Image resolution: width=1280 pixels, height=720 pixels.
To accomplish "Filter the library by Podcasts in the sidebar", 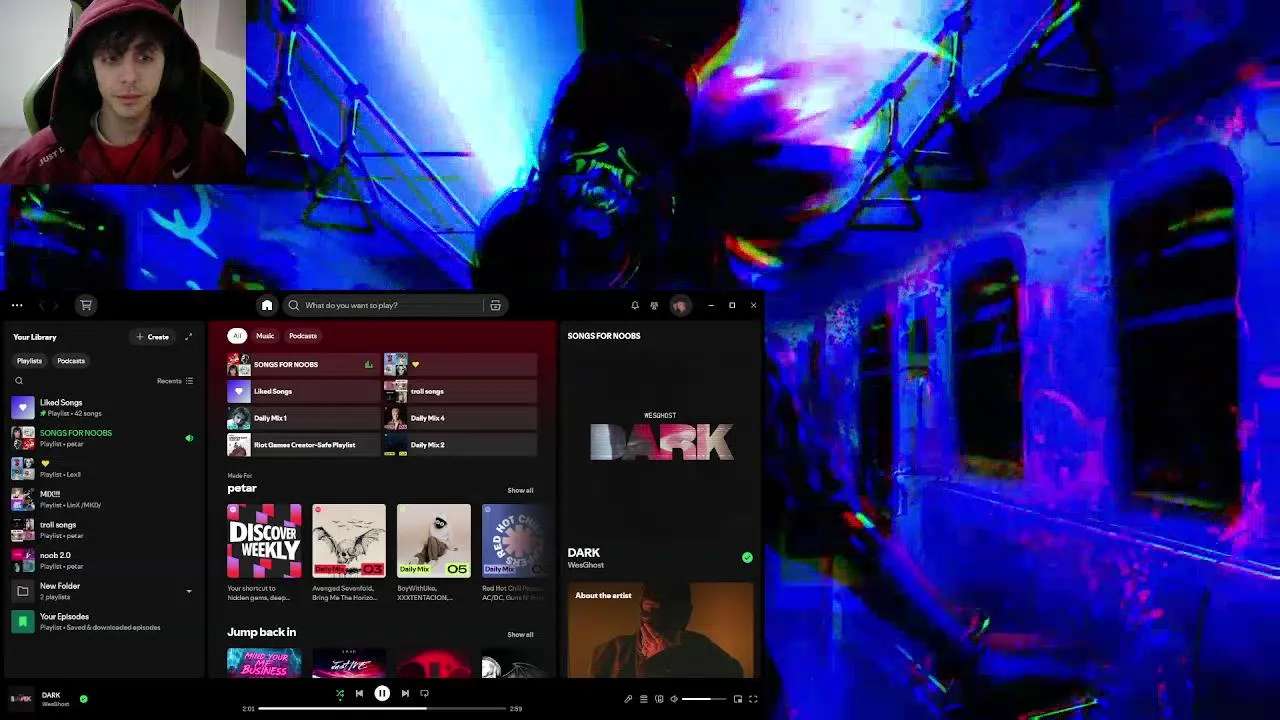I will coord(71,361).
